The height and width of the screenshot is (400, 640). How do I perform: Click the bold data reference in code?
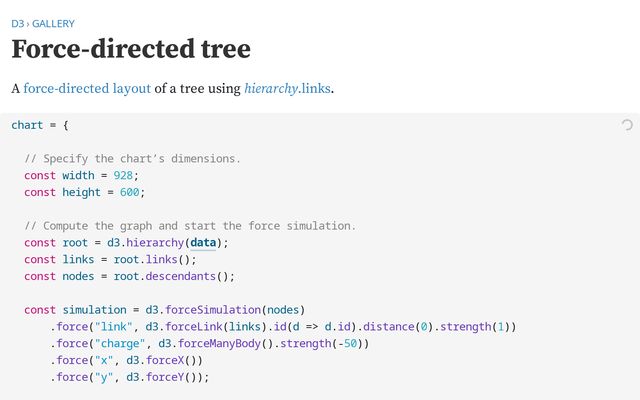point(204,242)
